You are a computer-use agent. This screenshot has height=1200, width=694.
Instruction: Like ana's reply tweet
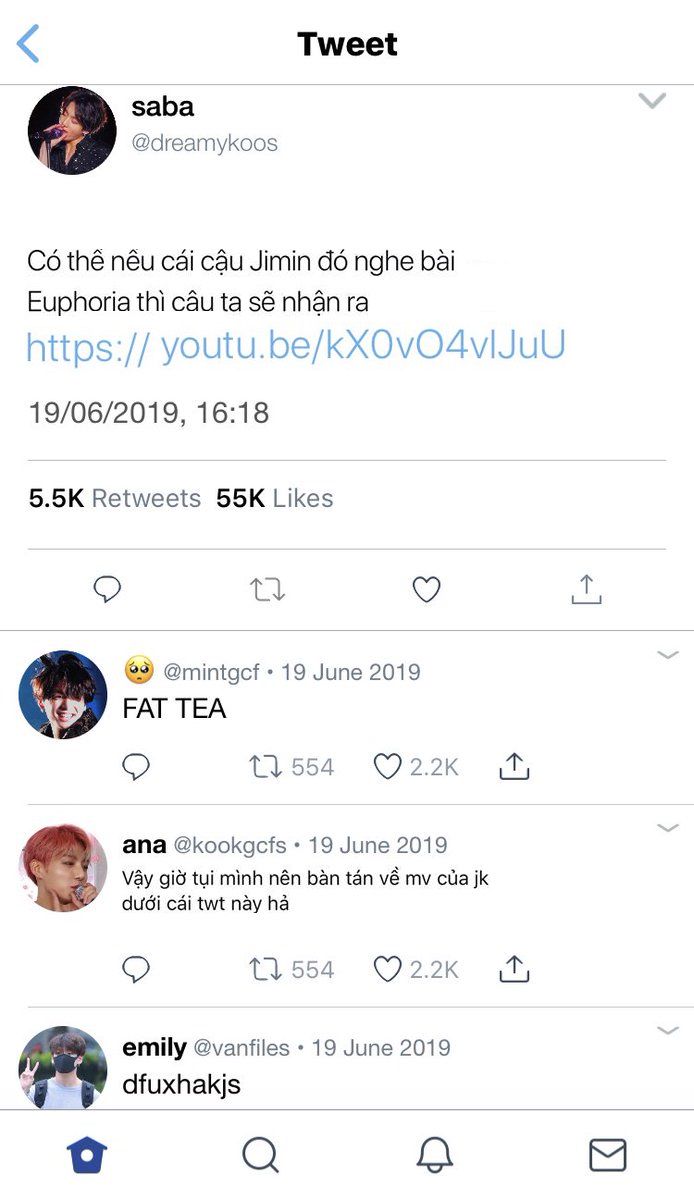tap(386, 969)
